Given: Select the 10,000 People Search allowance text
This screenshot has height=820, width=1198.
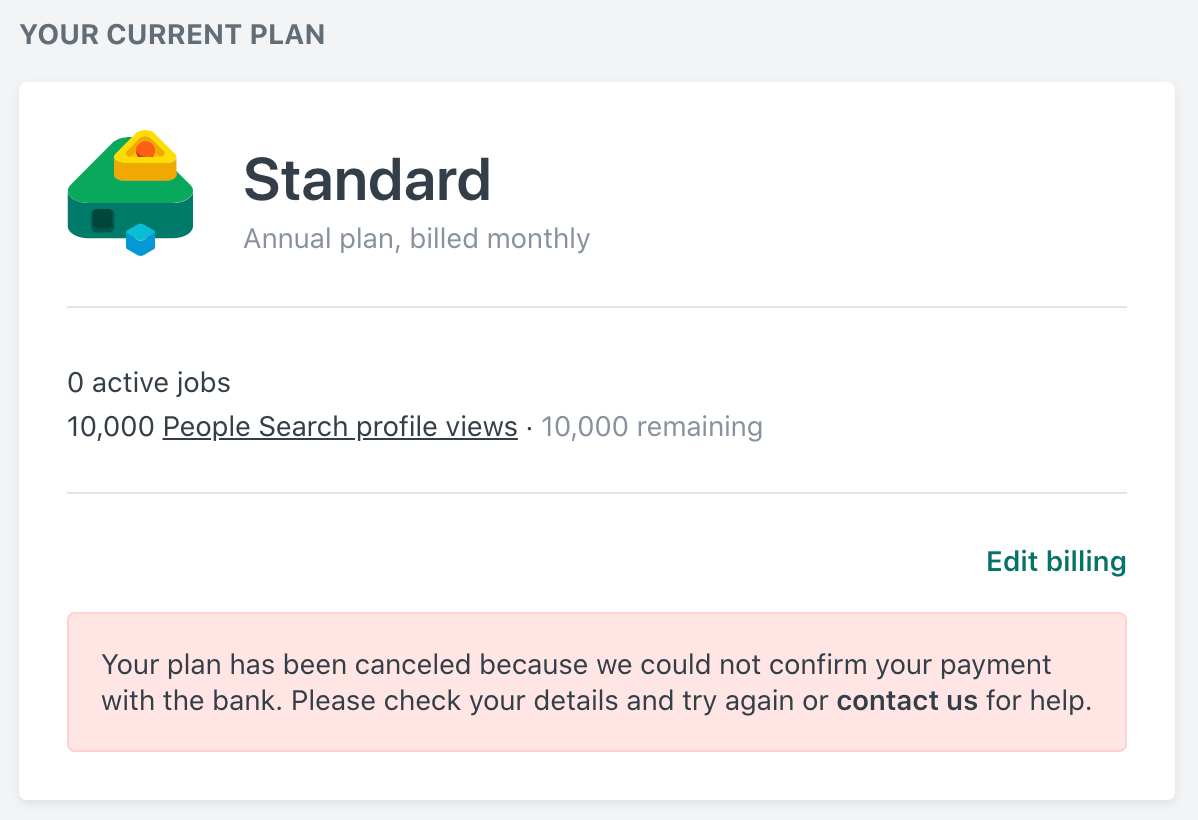Looking at the screenshot, I should [x=290, y=426].
